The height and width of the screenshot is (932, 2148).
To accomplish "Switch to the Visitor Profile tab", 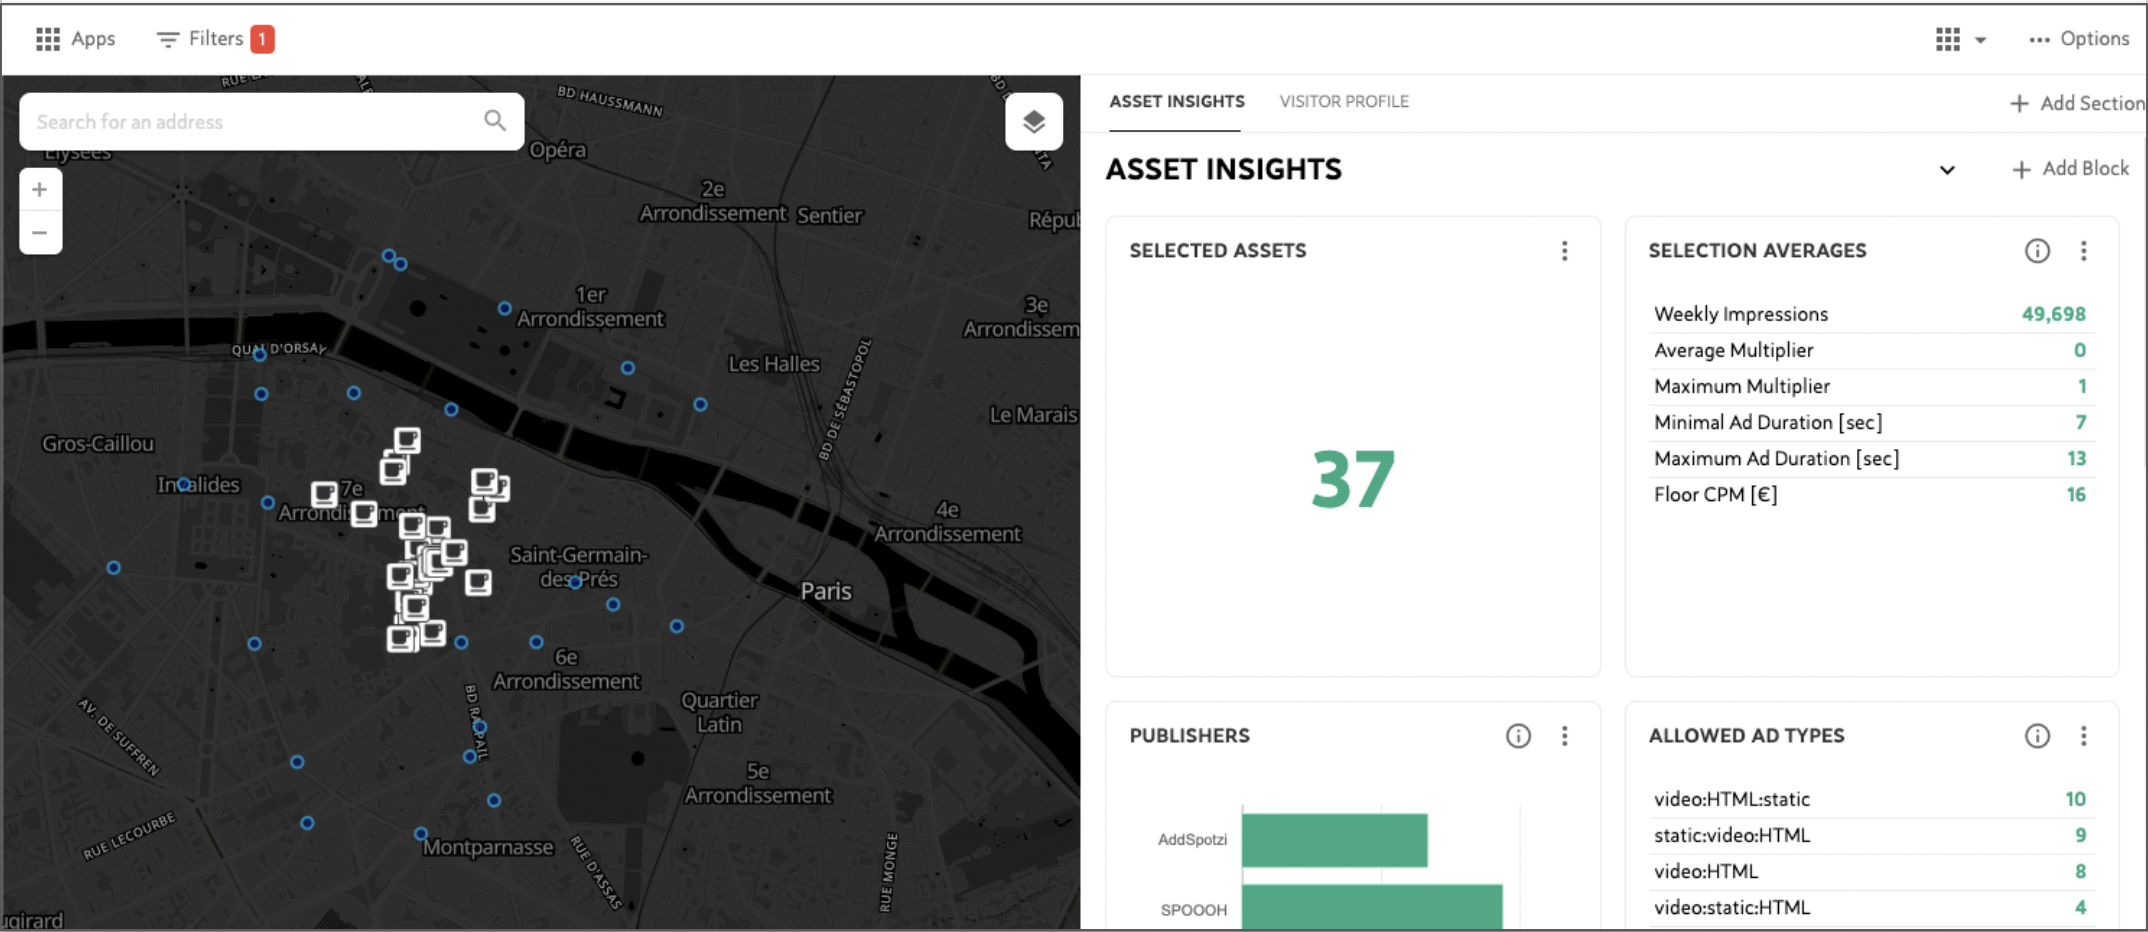I will click(1344, 102).
